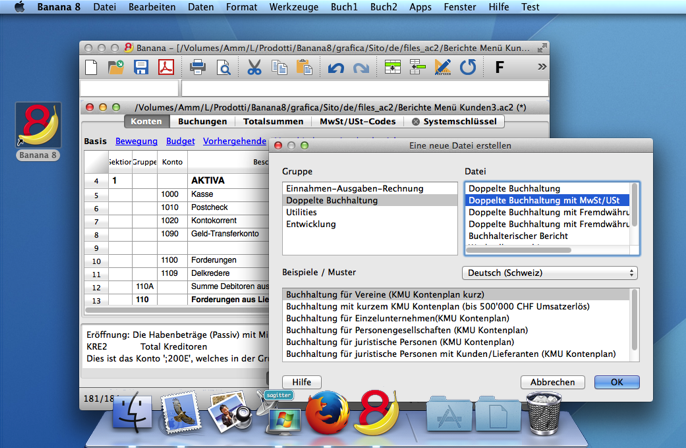
Task: Select Buchhalterischer Bericht in Datei list
Action: click(x=548, y=236)
